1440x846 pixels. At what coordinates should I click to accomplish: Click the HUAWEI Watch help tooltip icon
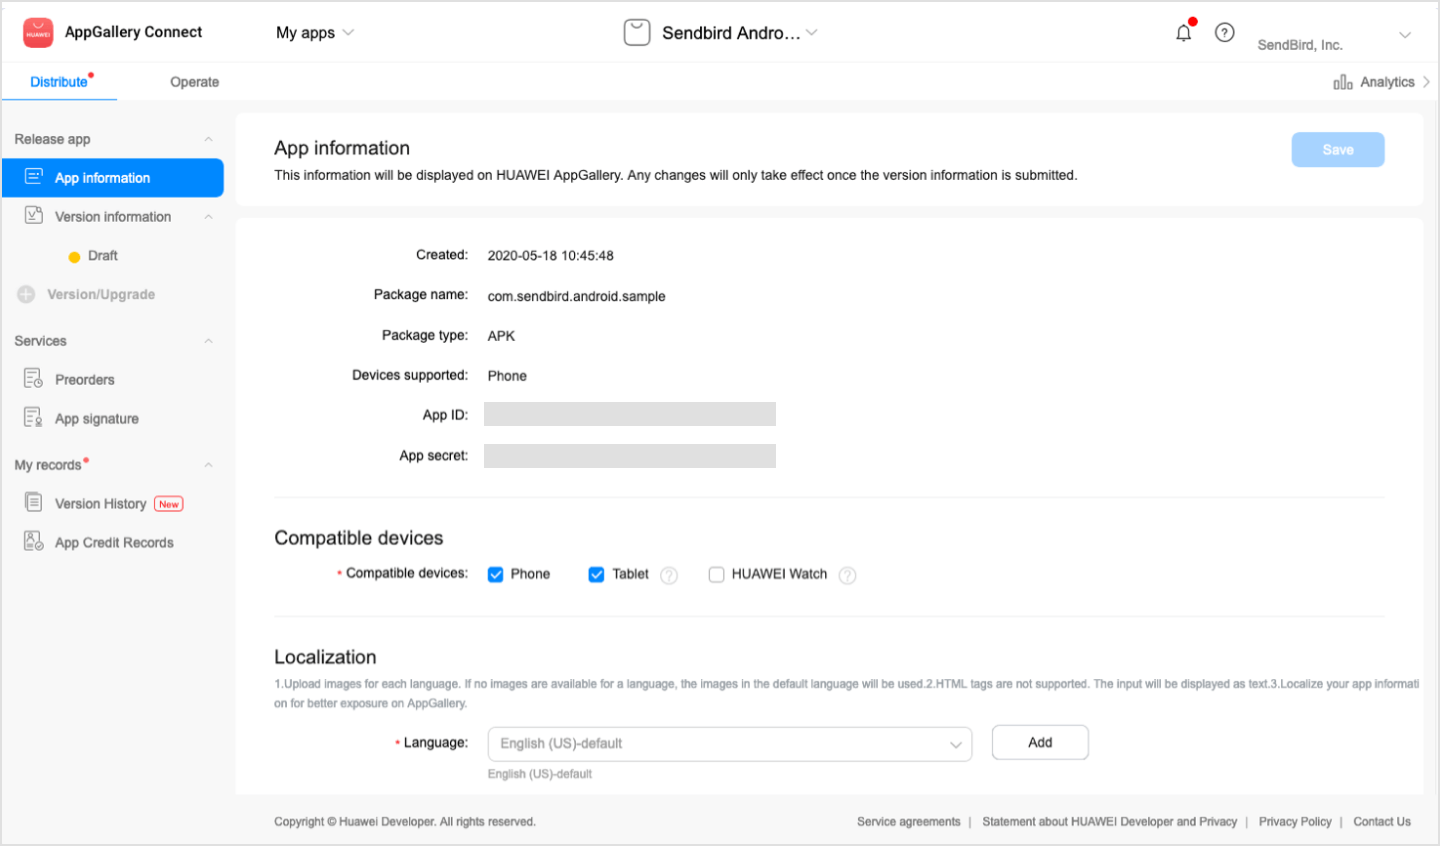click(x=847, y=575)
